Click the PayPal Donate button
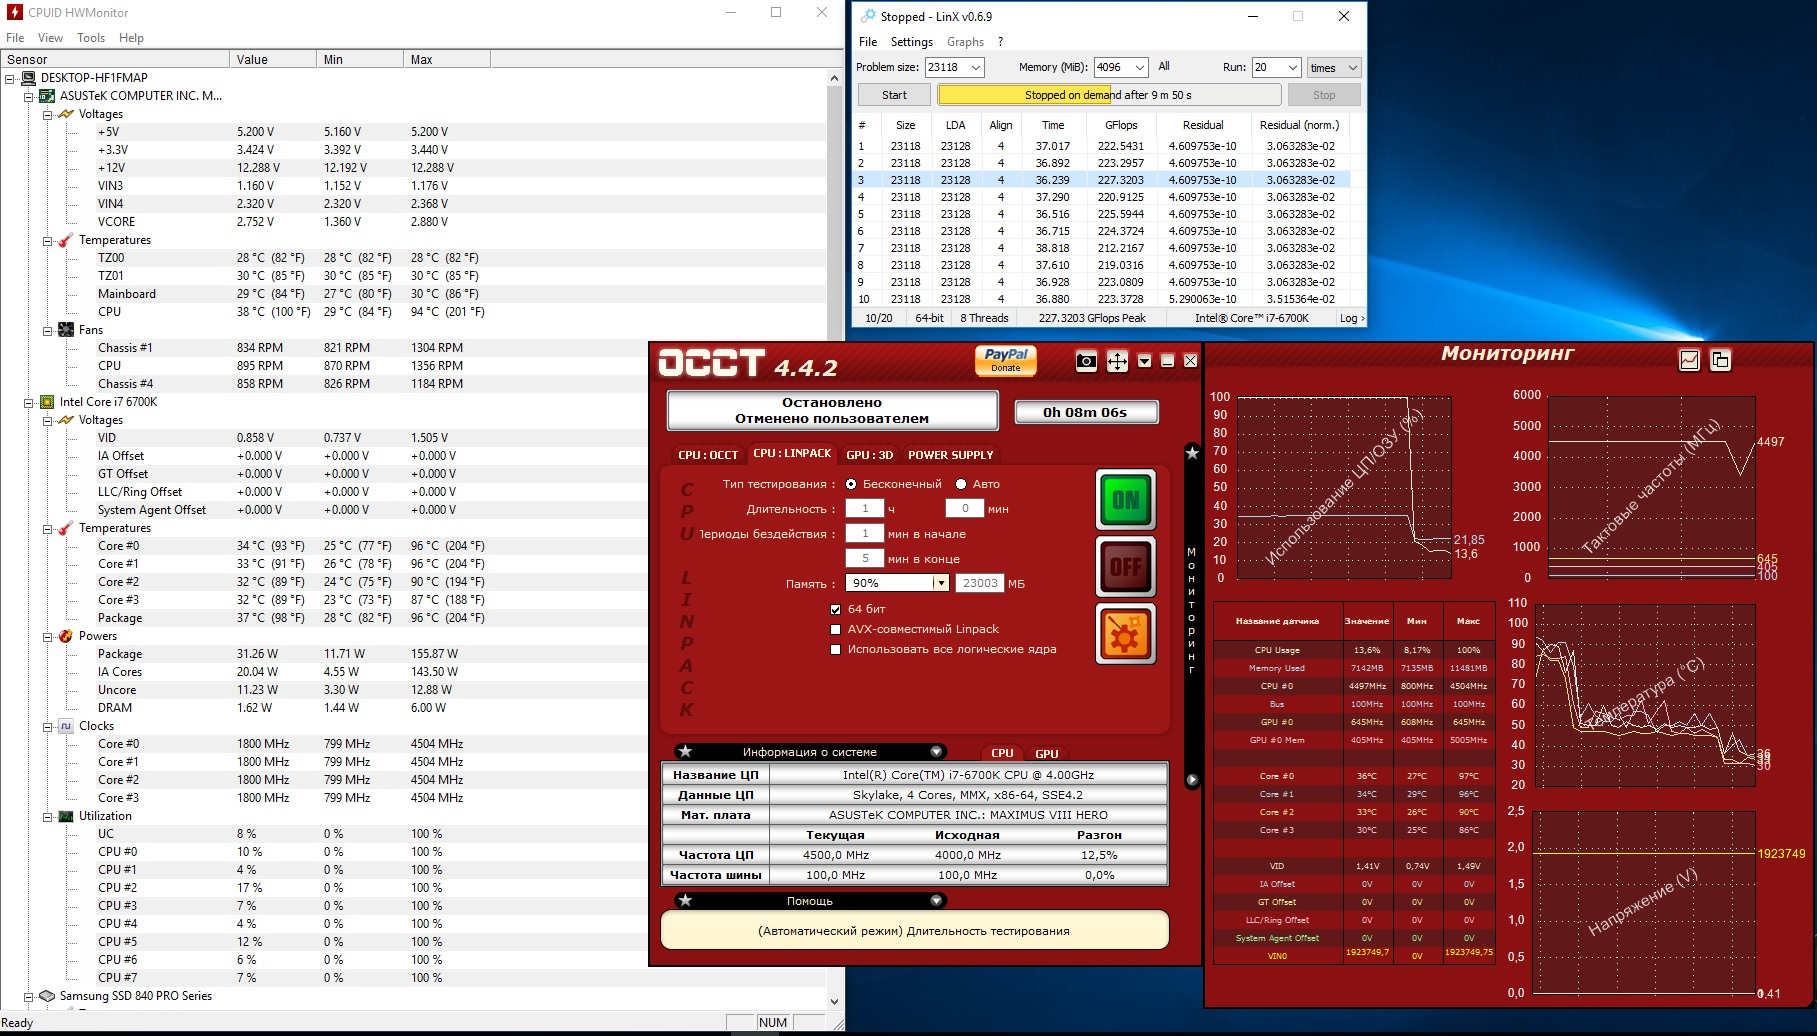 click(x=1006, y=360)
